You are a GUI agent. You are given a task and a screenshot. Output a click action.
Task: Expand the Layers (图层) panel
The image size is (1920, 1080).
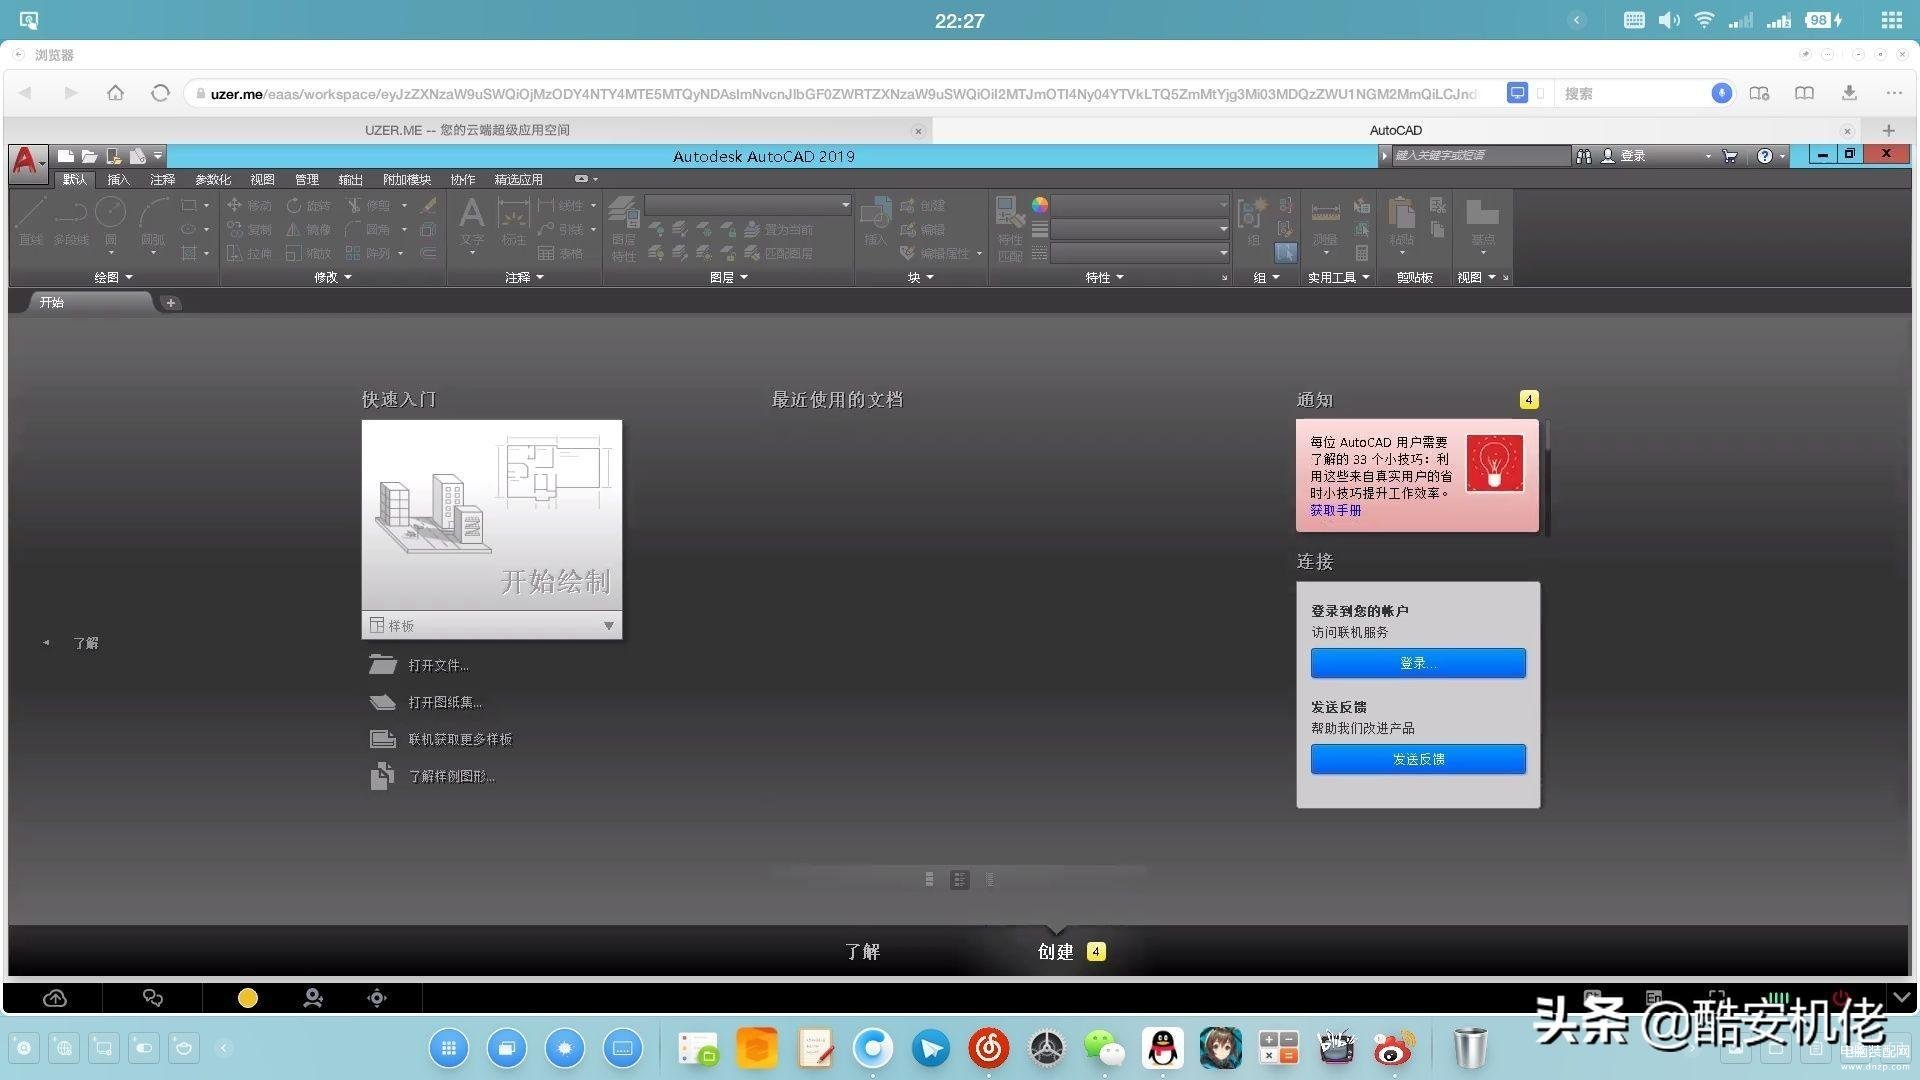(x=728, y=277)
